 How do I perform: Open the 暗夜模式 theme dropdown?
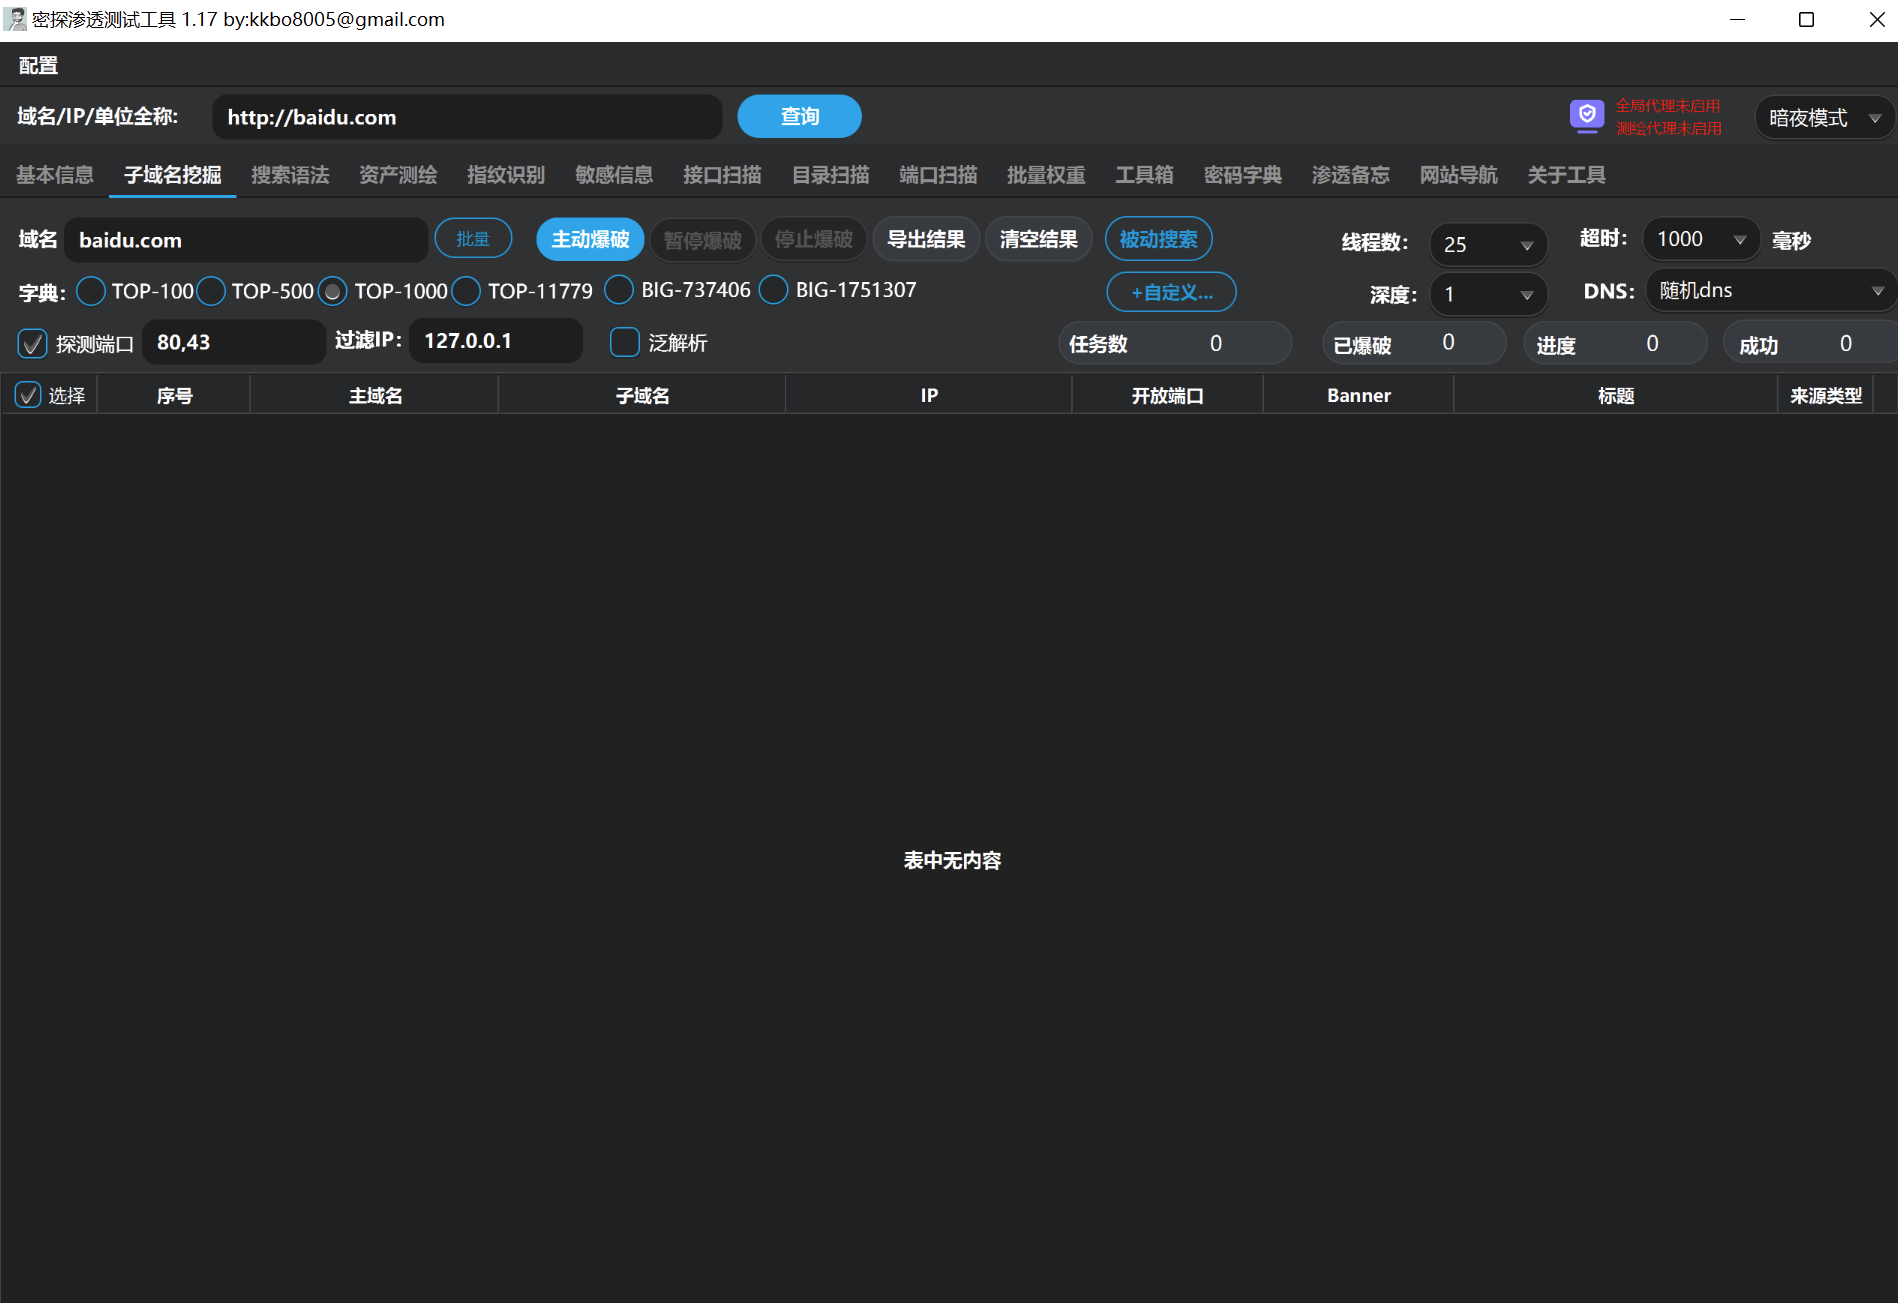tap(1824, 118)
